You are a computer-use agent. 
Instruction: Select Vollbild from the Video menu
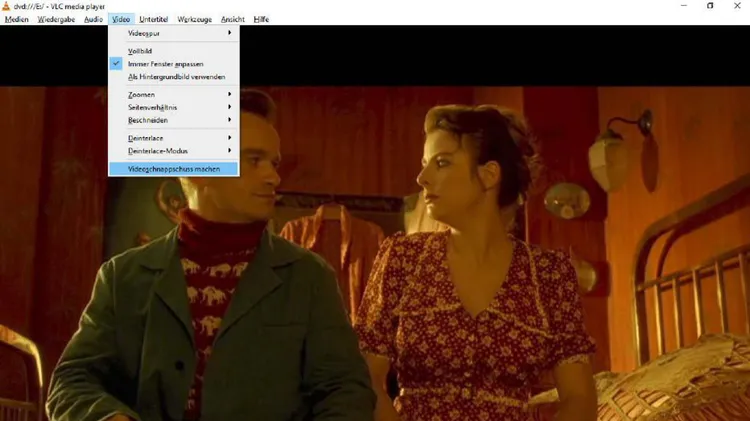coord(174,51)
